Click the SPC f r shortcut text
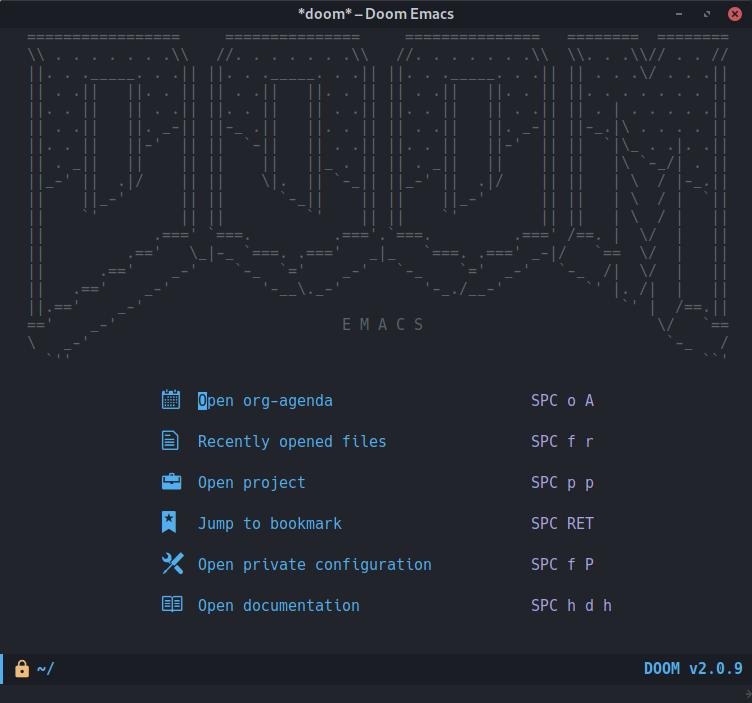The width and height of the screenshot is (752, 703). (563, 441)
